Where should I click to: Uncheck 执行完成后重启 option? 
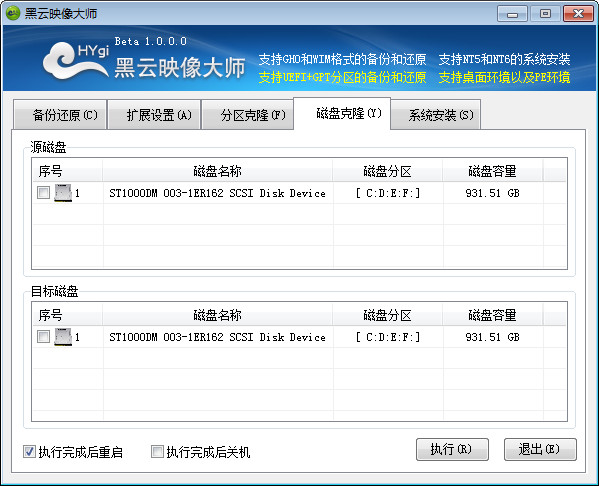pos(29,452)
